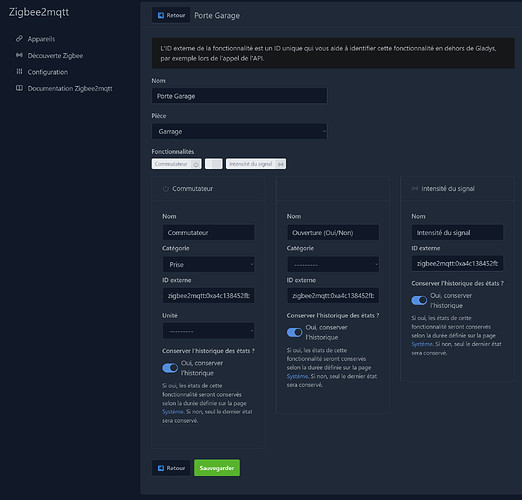Click the power icon in Commutateur card header
The width and height of the screenshot is (522, 500).
tap(165, 189)
